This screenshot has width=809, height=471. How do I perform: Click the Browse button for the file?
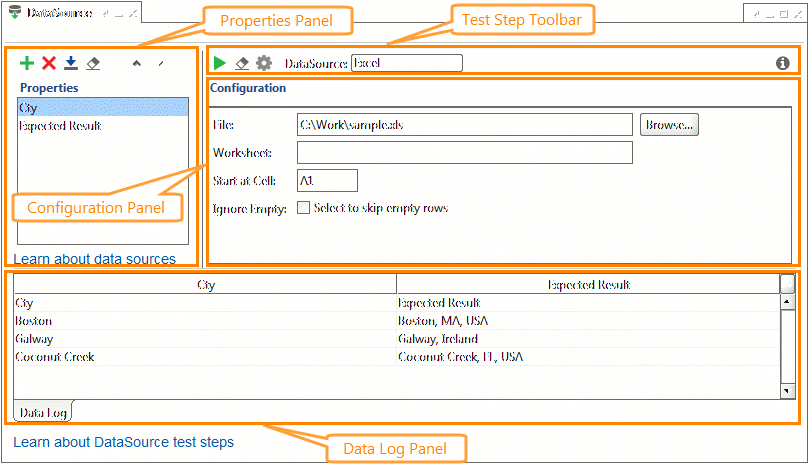click(x=669, y=125)
